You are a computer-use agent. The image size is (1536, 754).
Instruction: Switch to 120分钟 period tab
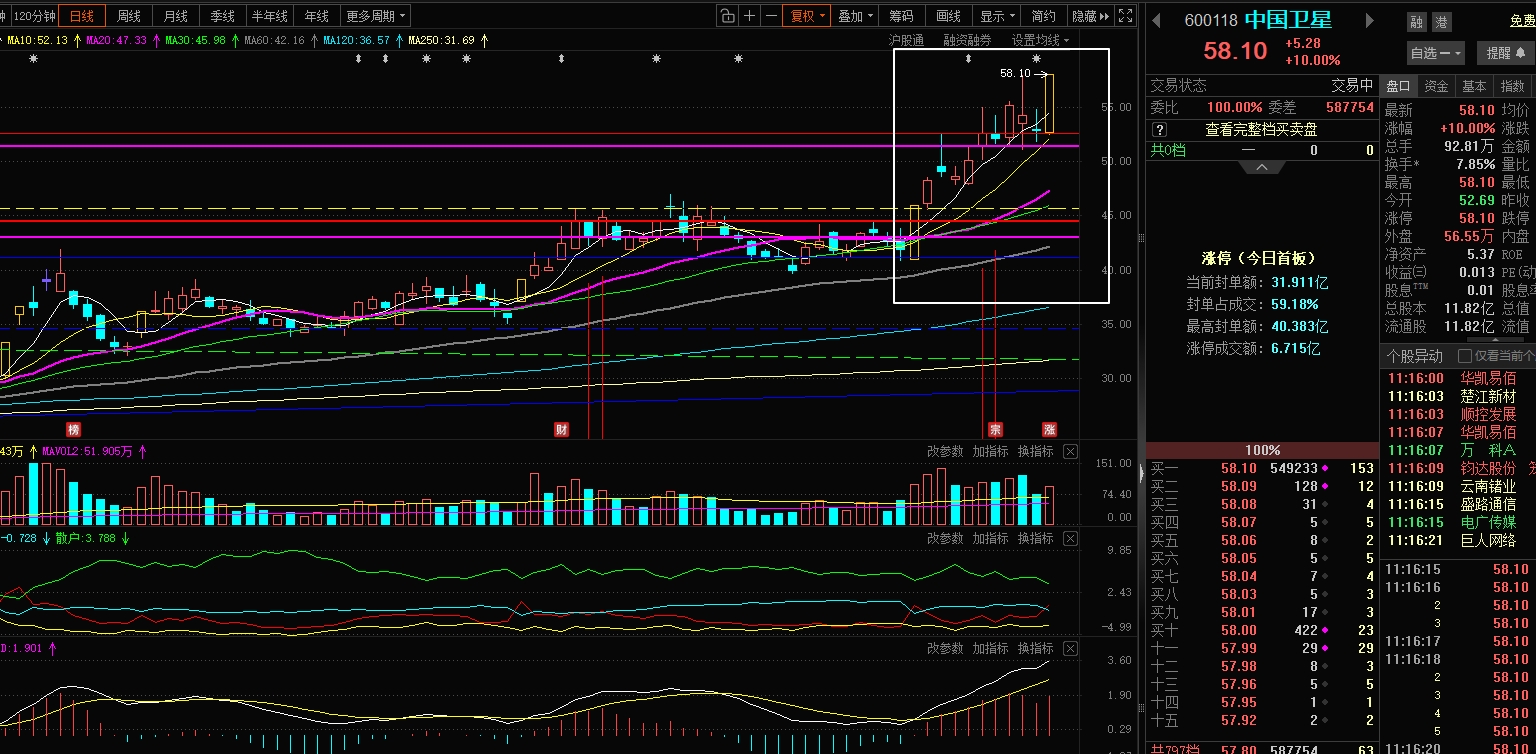(35, 16)
